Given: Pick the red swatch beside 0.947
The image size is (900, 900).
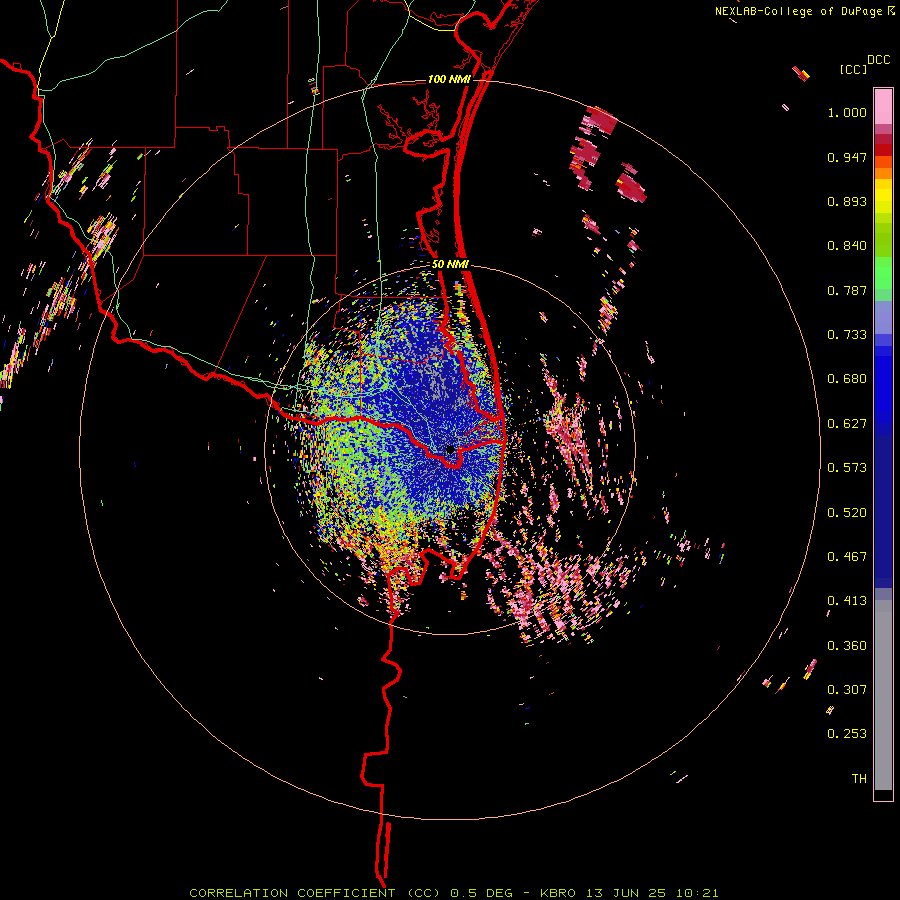Looking at the screenshot, I should click(x=883, y=150).
